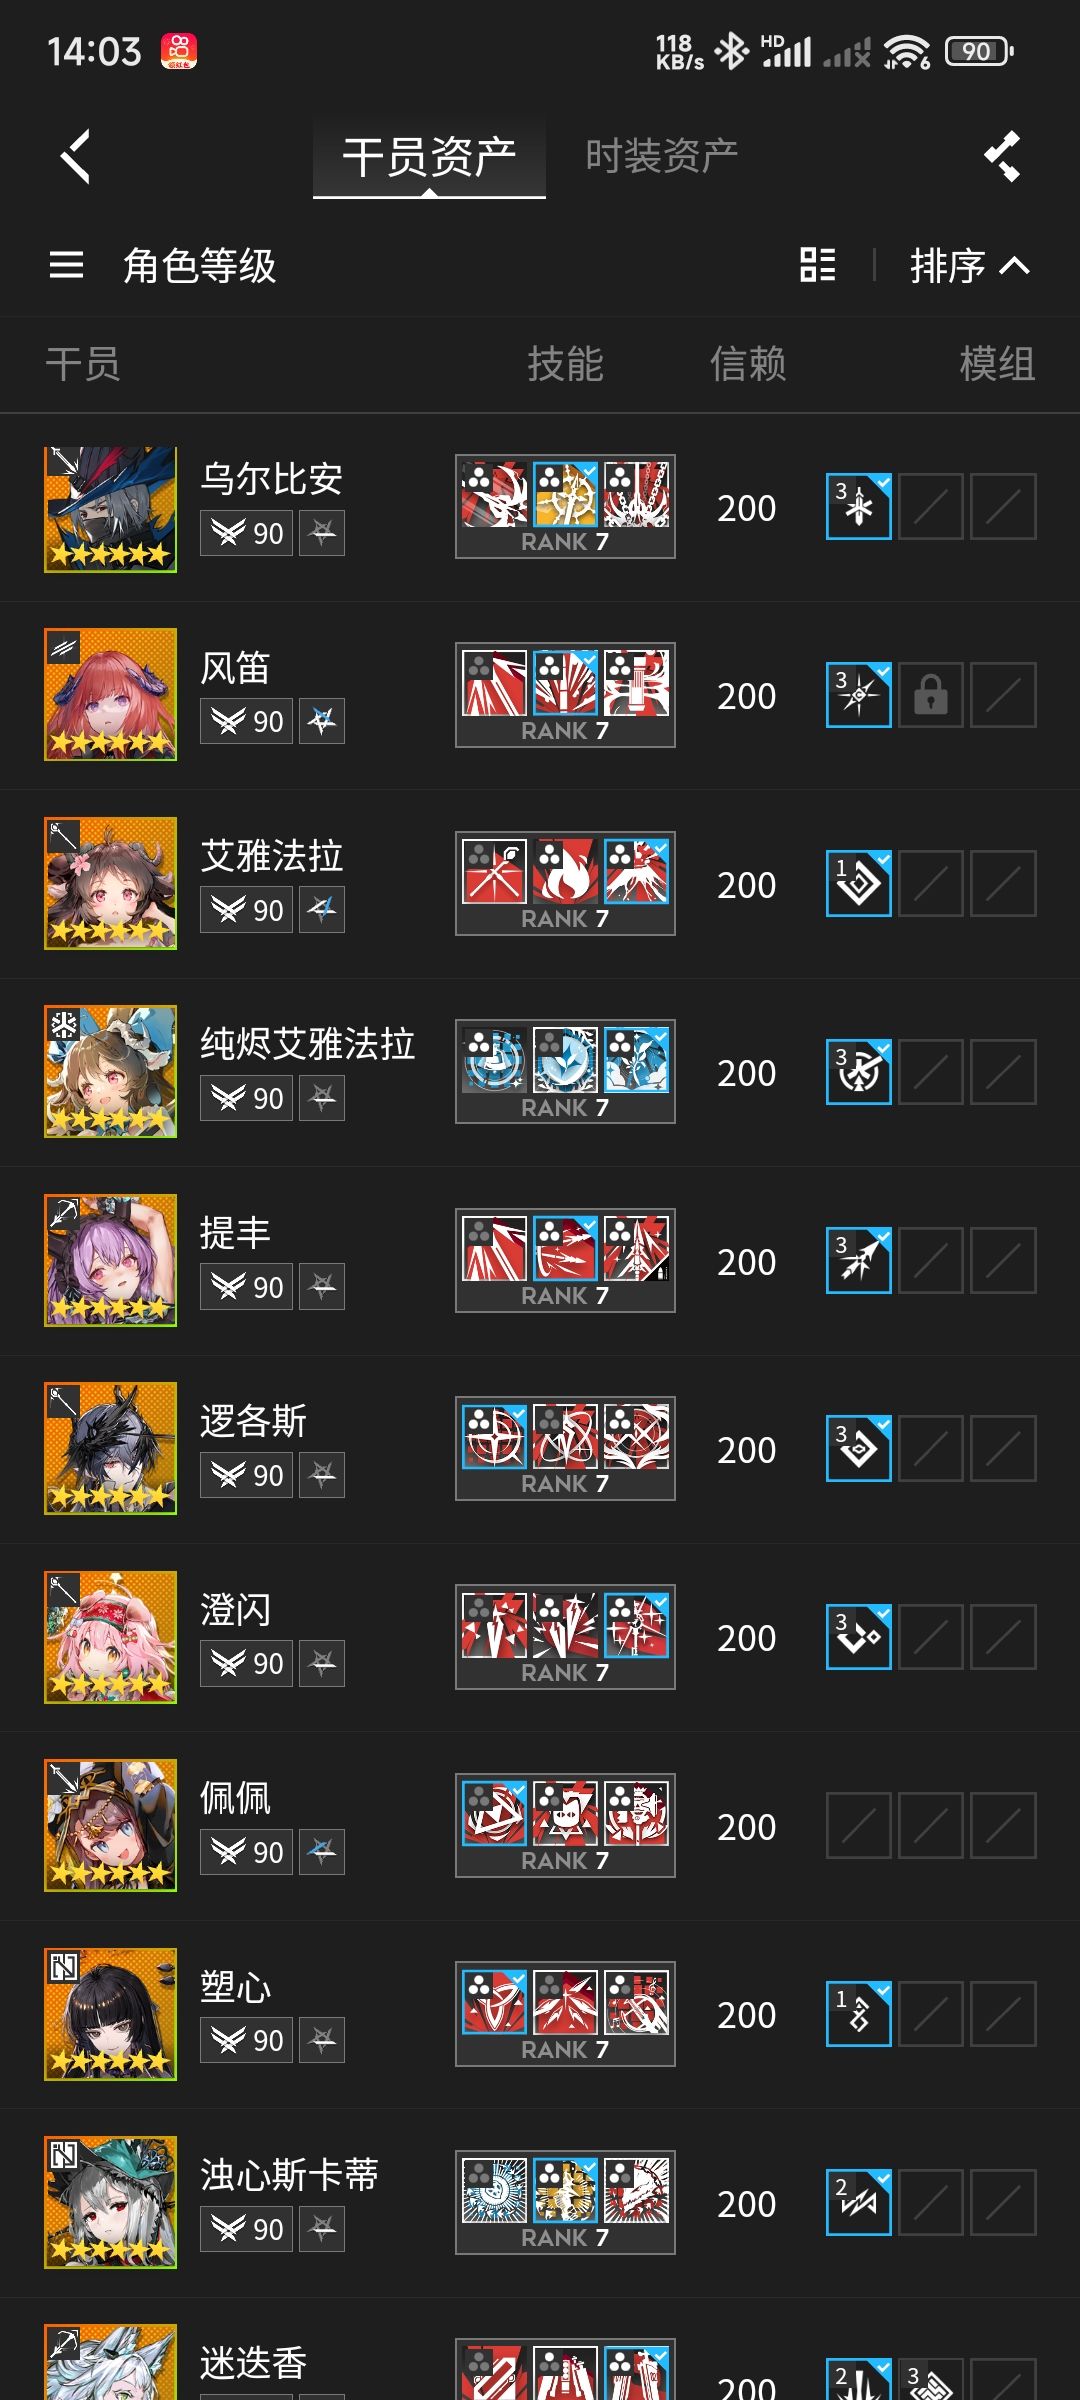This screenshot has width=1080, height=2400.
Task: Open the share icon at top right
Action: 1002,156
